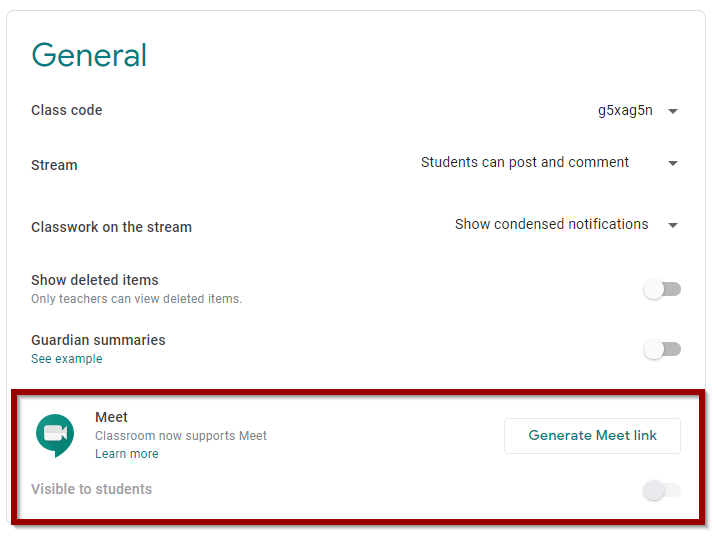Click the green Meet camera icon

click(x=55, y=435)
